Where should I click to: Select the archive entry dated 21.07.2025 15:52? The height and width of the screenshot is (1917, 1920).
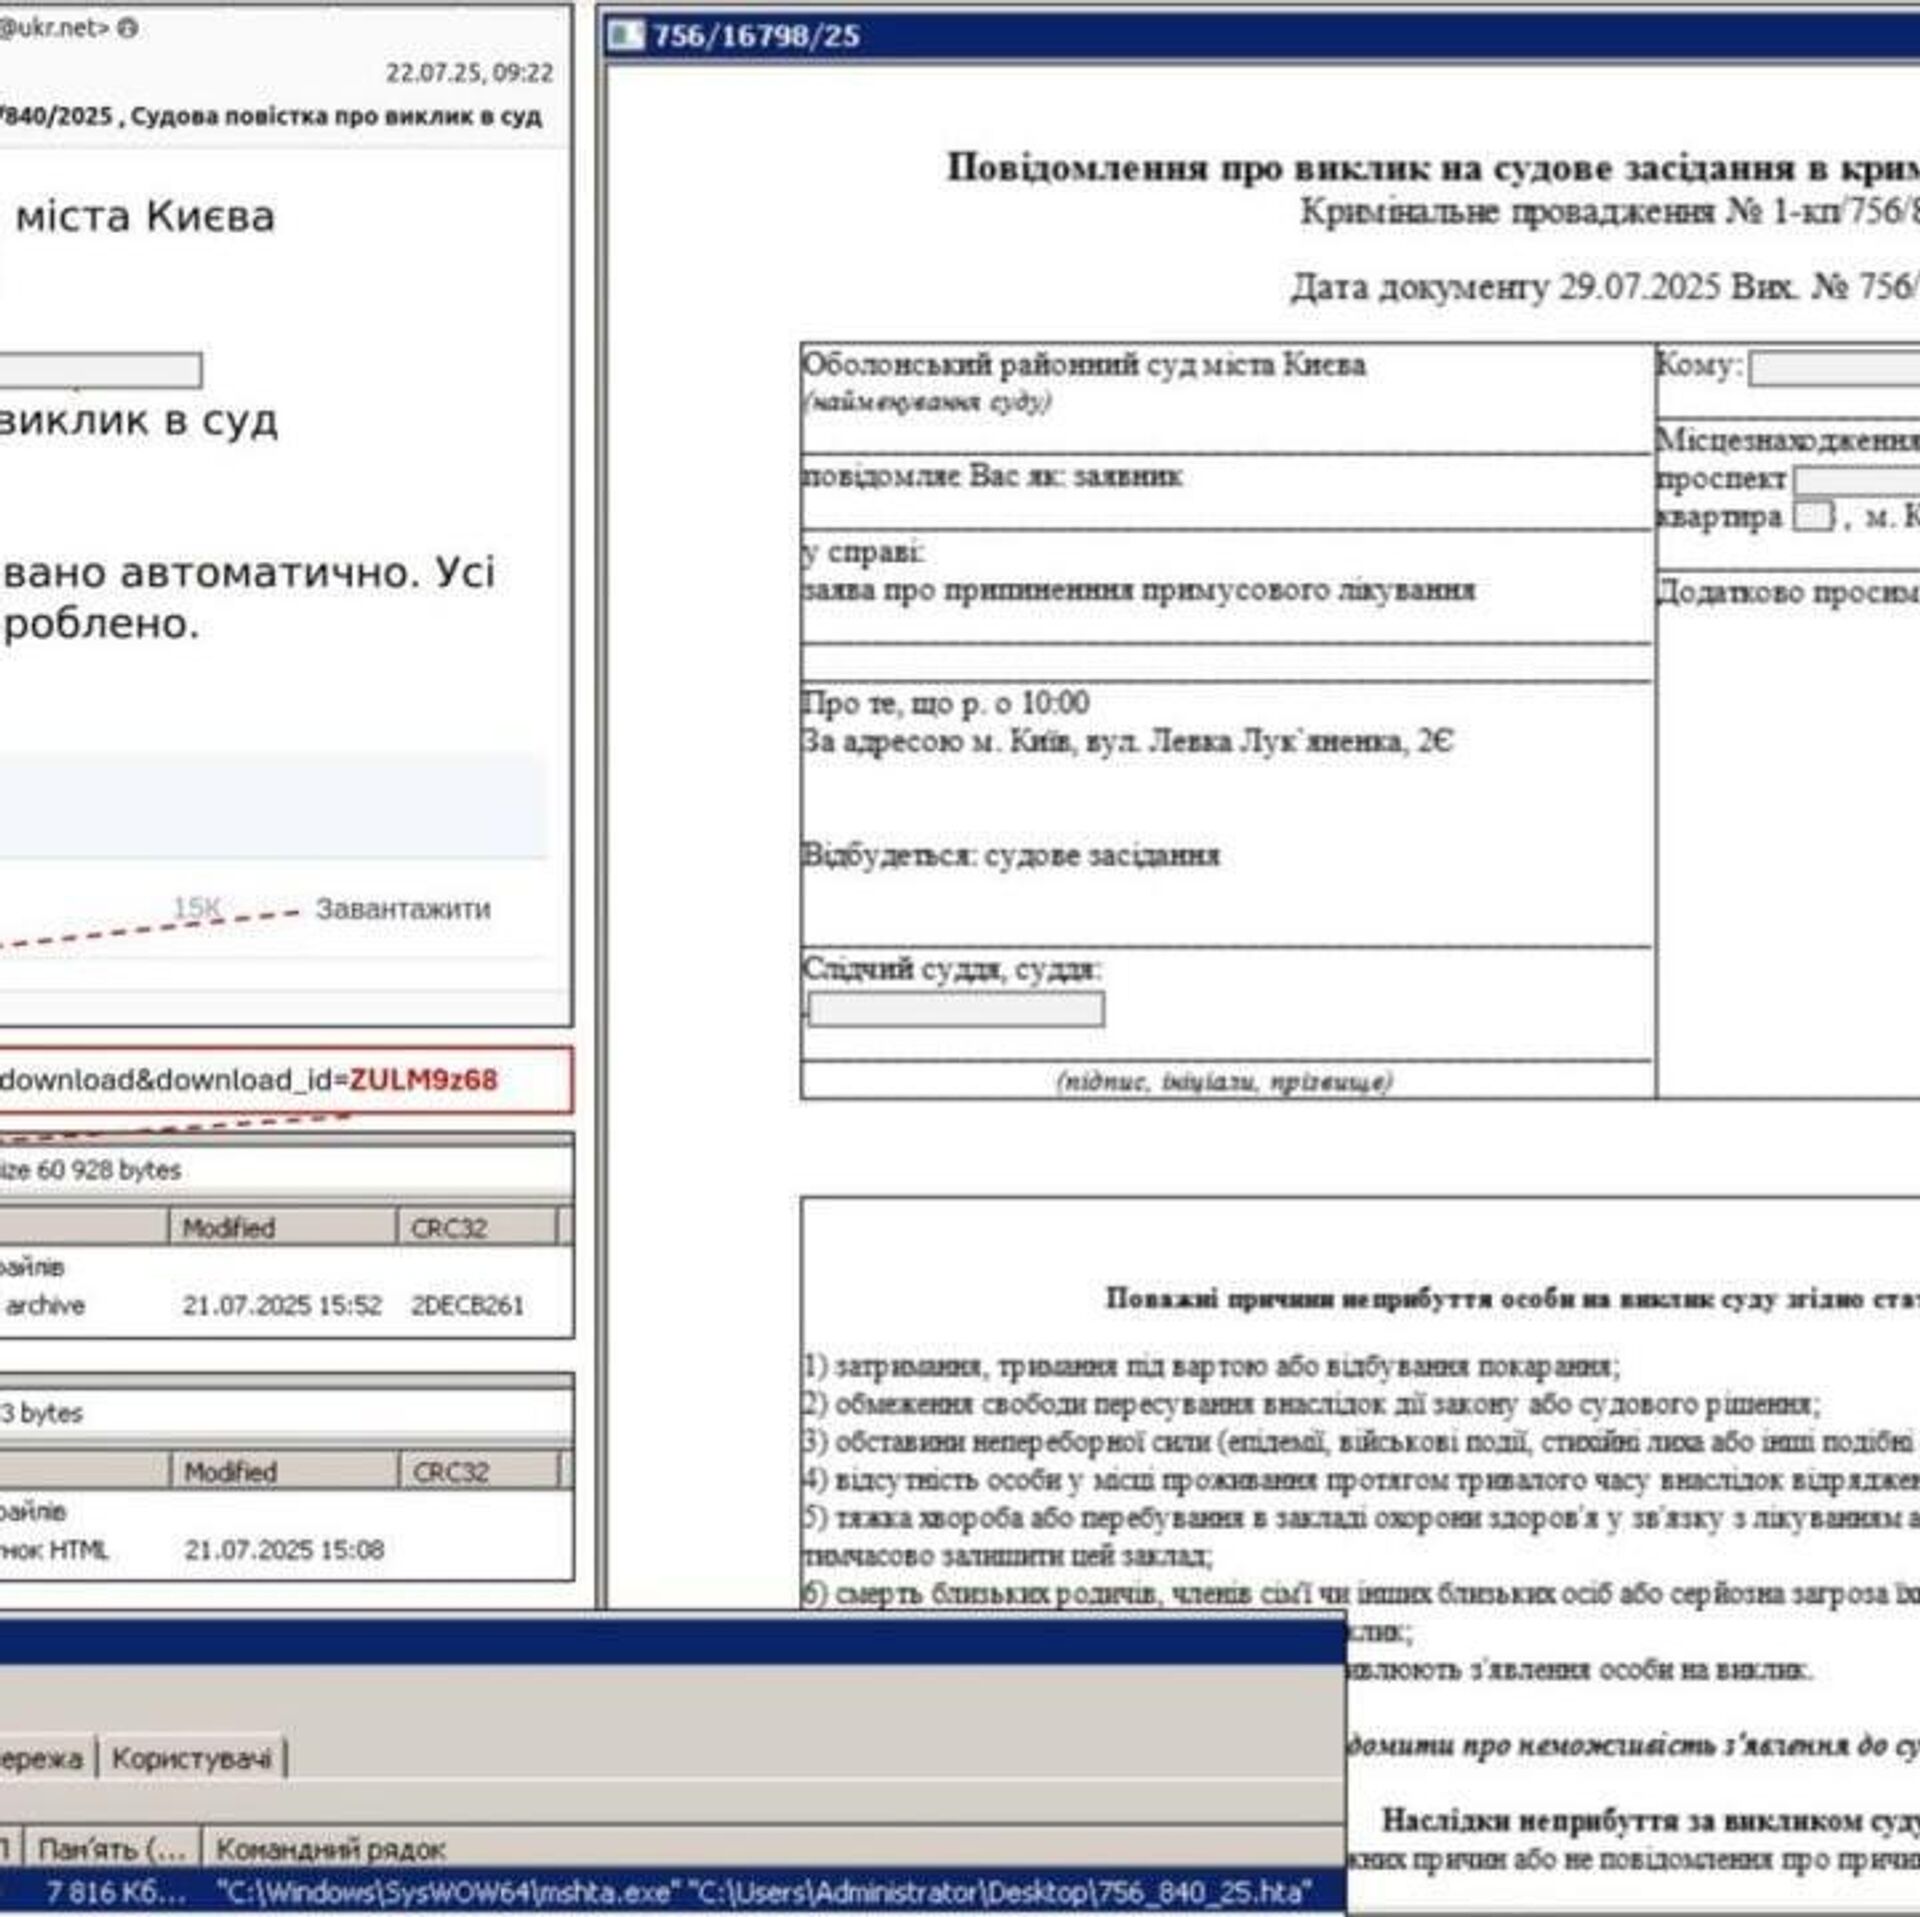click(x=282, y=1305)
